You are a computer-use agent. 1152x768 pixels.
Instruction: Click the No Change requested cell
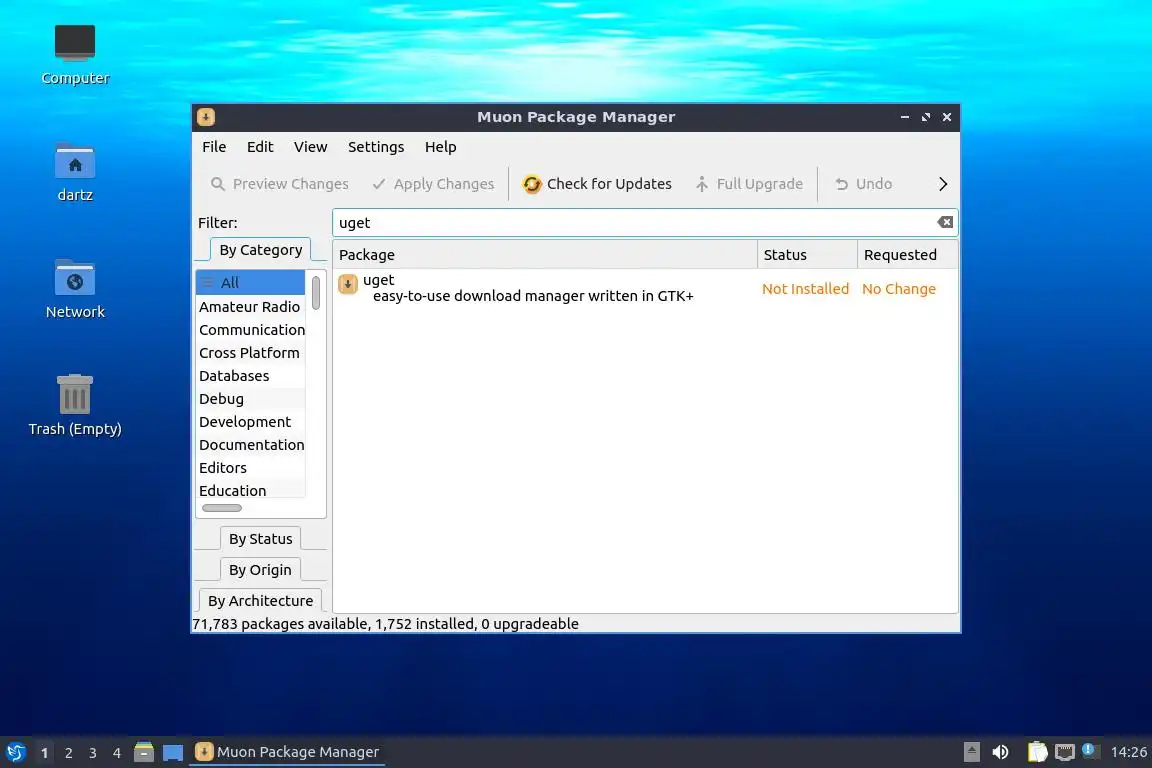coord(899,289)
